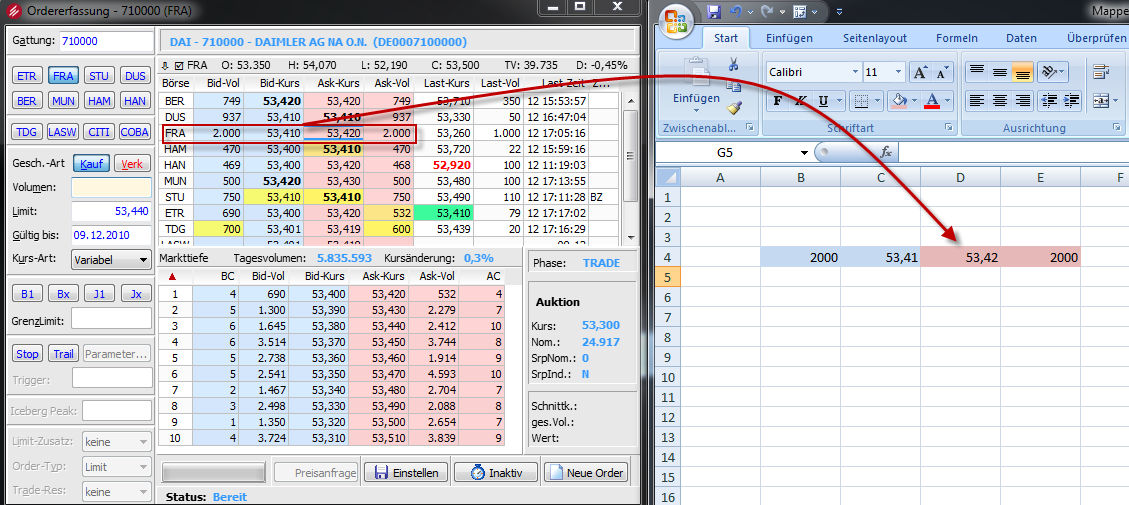Apply cell borders from ribbon
Viewport: 1129px width, 505px height.
[860, 100]
